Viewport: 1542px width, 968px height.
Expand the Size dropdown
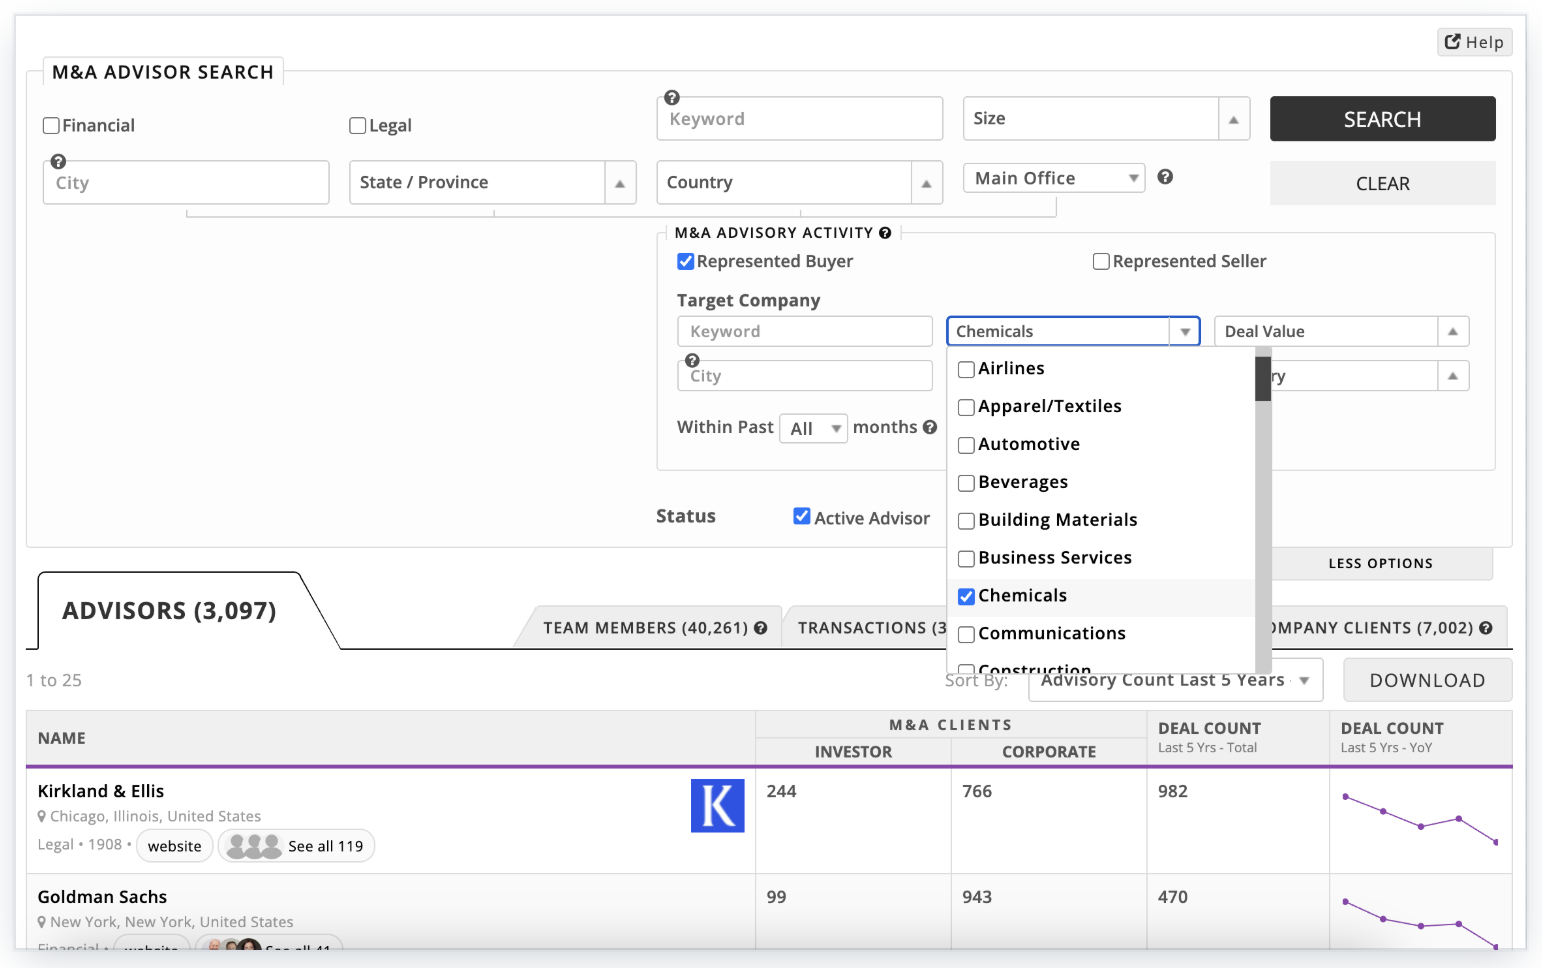[x=1233, y=119]
